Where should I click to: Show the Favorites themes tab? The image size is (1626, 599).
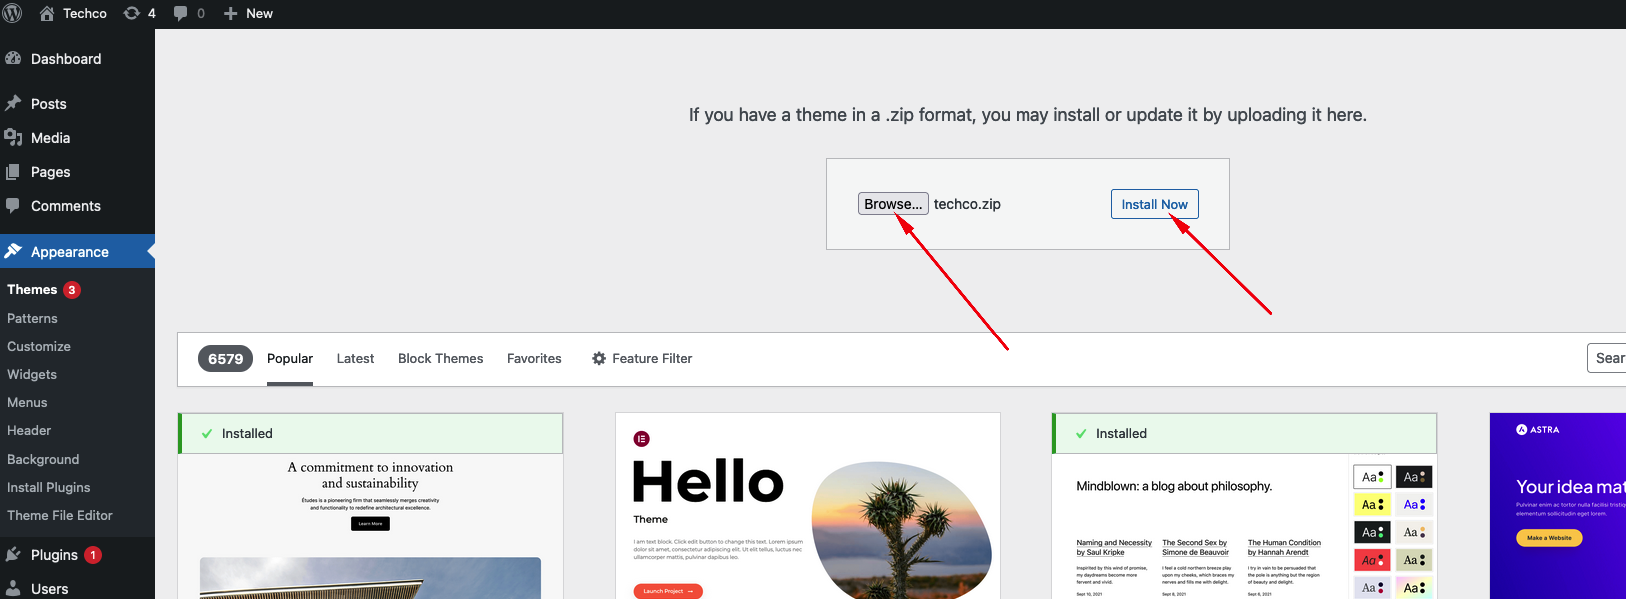click(534, 358)
